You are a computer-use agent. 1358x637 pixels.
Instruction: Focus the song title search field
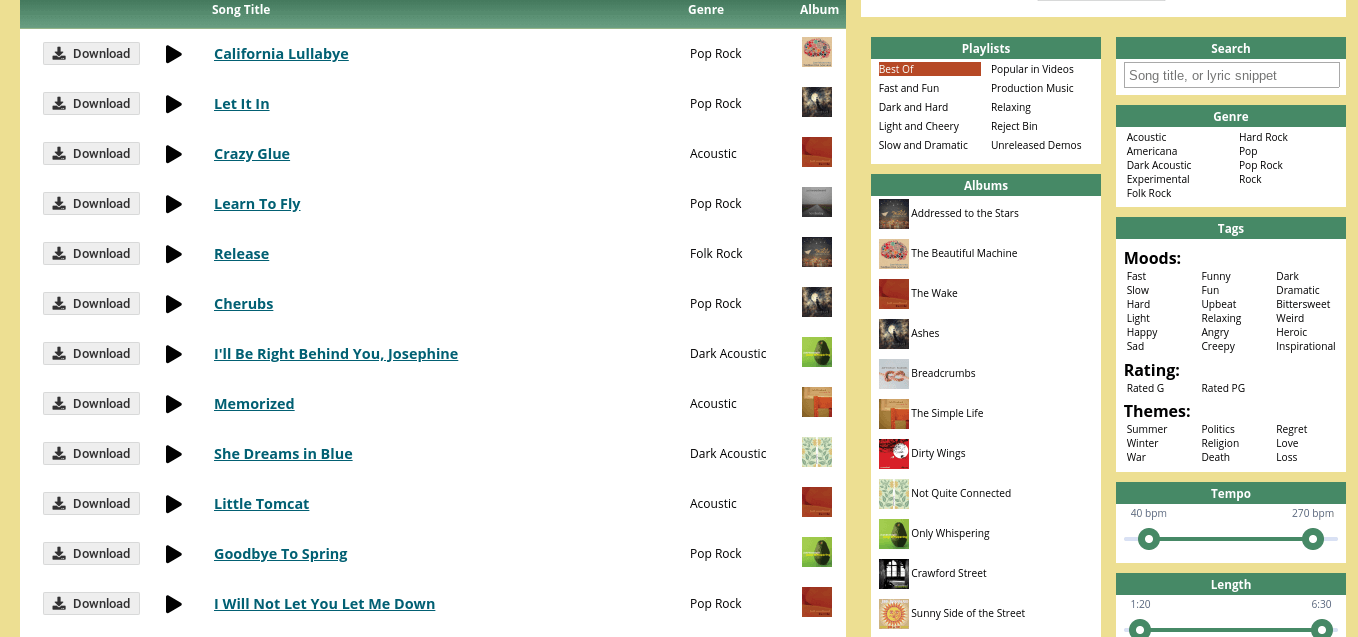point(1231,75)
